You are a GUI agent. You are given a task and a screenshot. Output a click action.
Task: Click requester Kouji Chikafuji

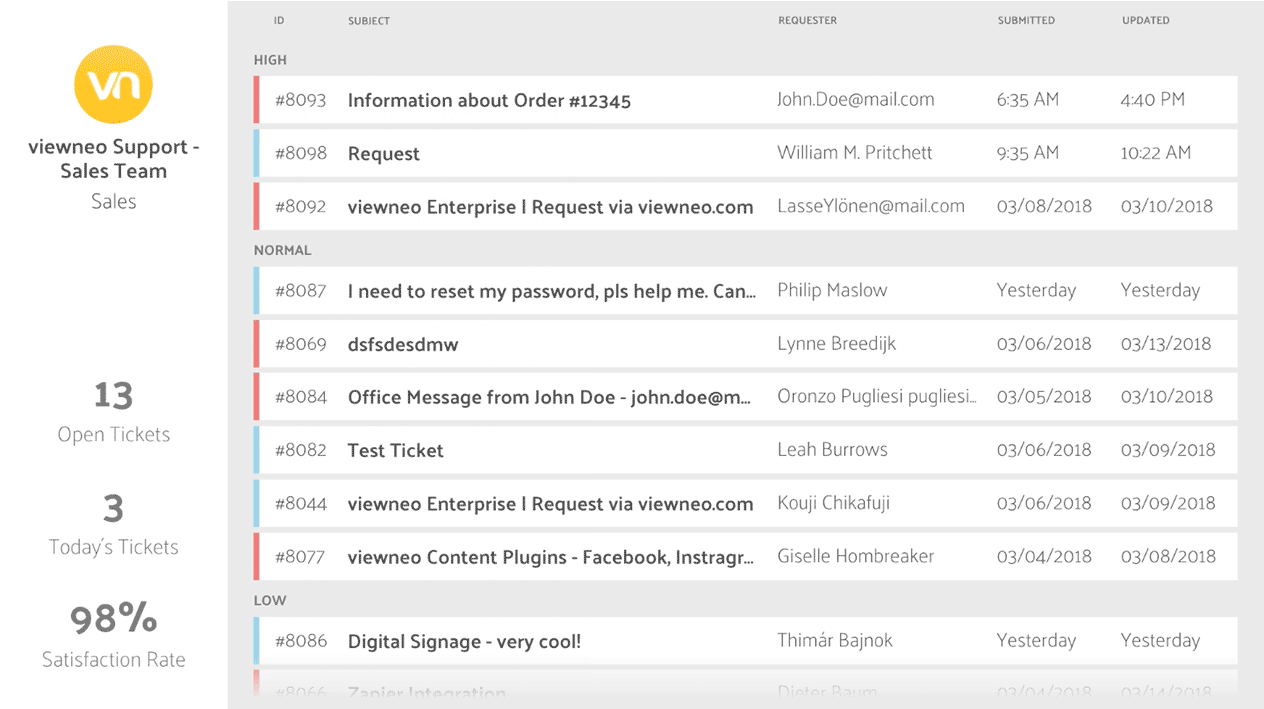834,503
